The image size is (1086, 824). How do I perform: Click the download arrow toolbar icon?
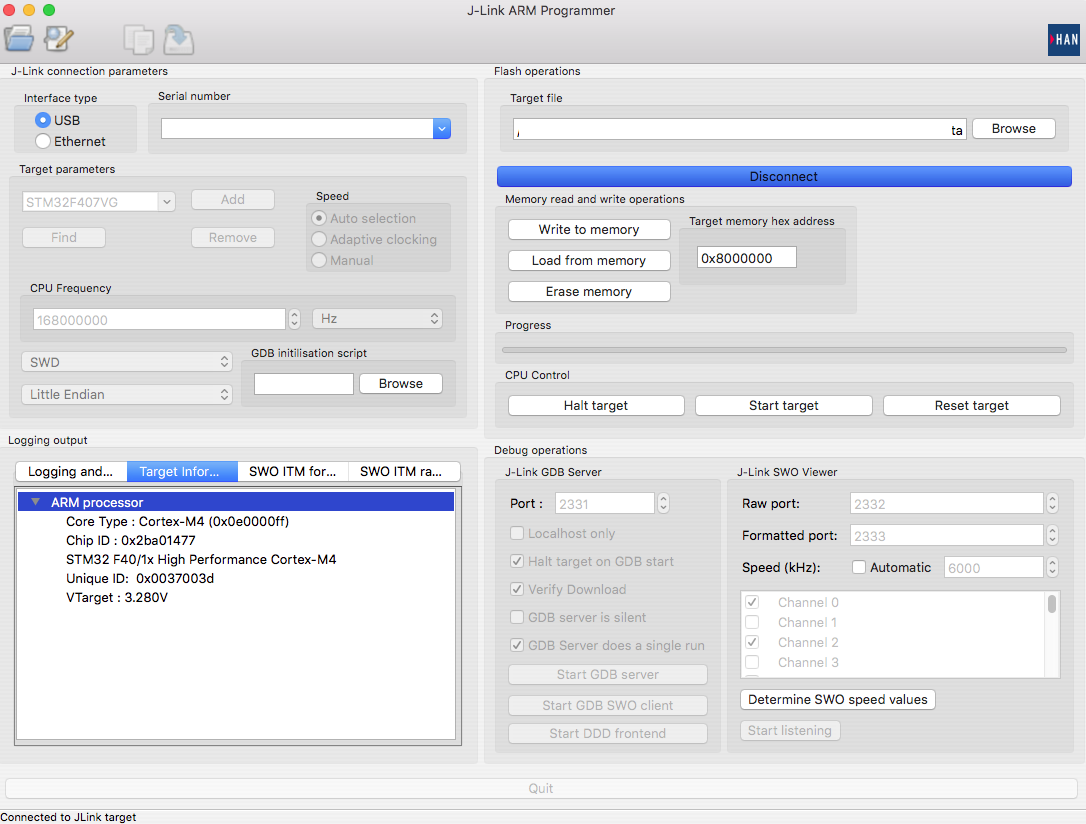point(179,39)
